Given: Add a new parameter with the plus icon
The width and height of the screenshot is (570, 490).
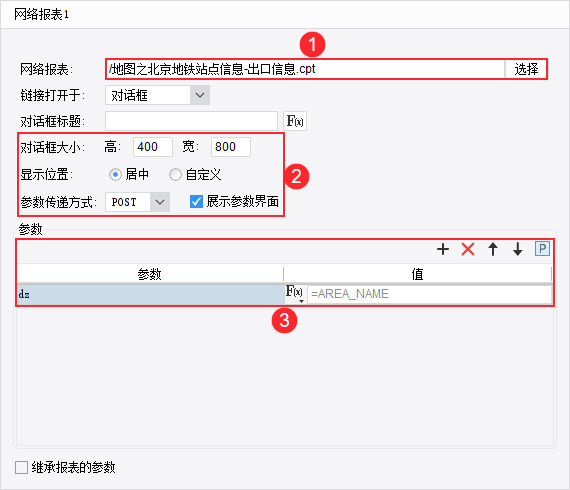Looking at the screenshot, I should [443, 249].
